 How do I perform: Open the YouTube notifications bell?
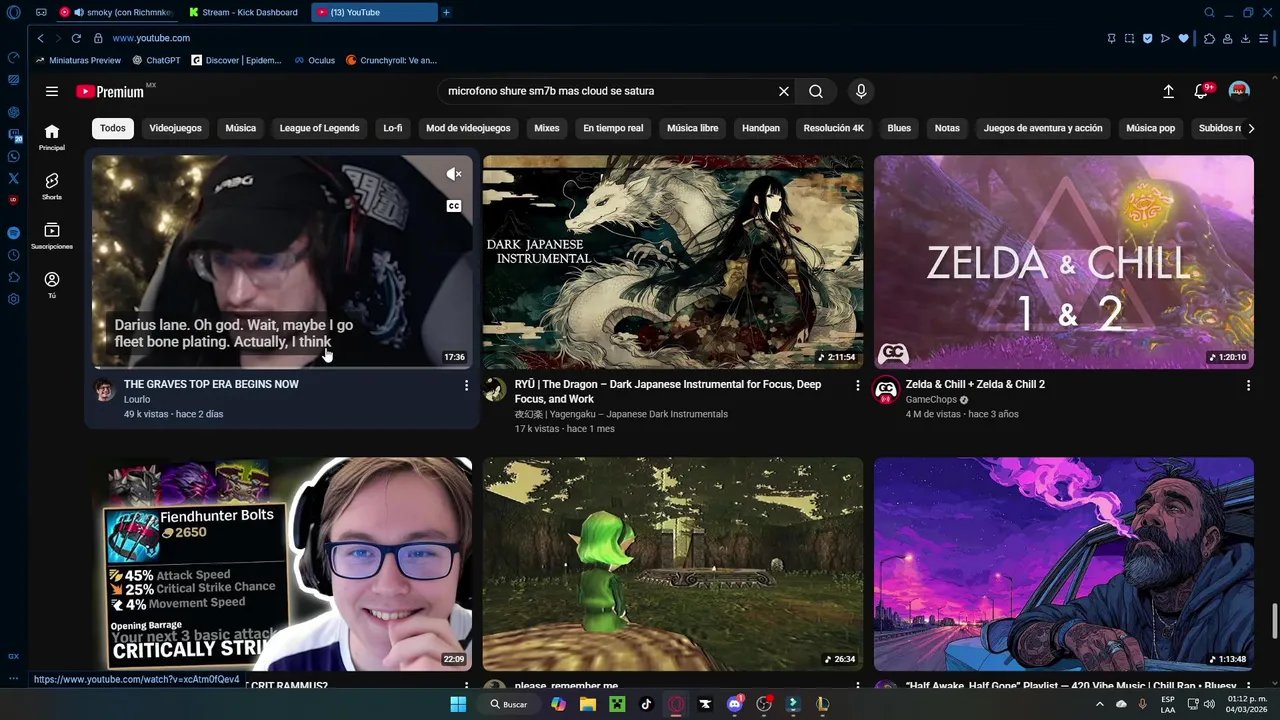tap(1201, 91)
